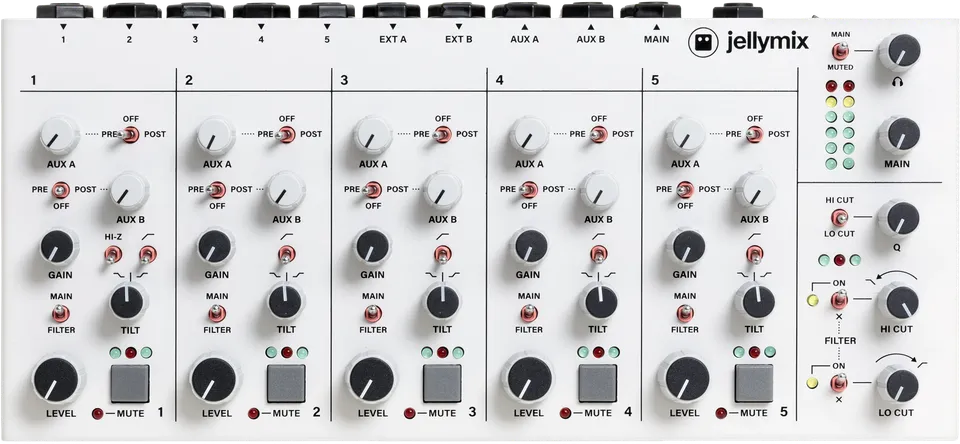Push the square mute button on channel 3
This screenshot has height=444, width=960.
tap(442, 383)
